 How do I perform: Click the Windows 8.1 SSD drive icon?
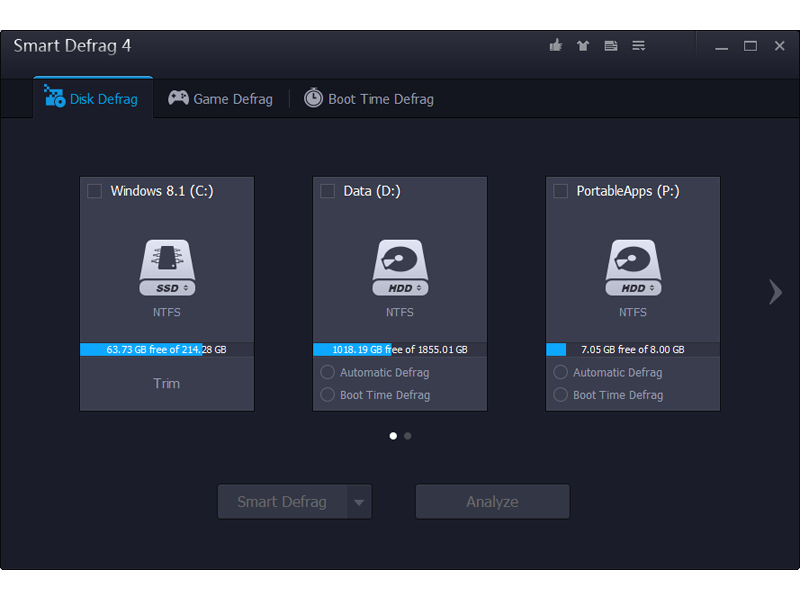(167, 267)
